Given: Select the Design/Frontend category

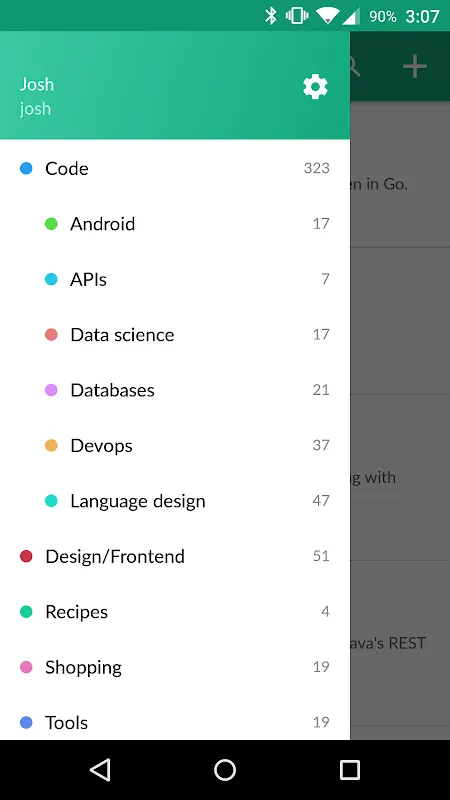Looking at the screenshot, I should [175, 556].
